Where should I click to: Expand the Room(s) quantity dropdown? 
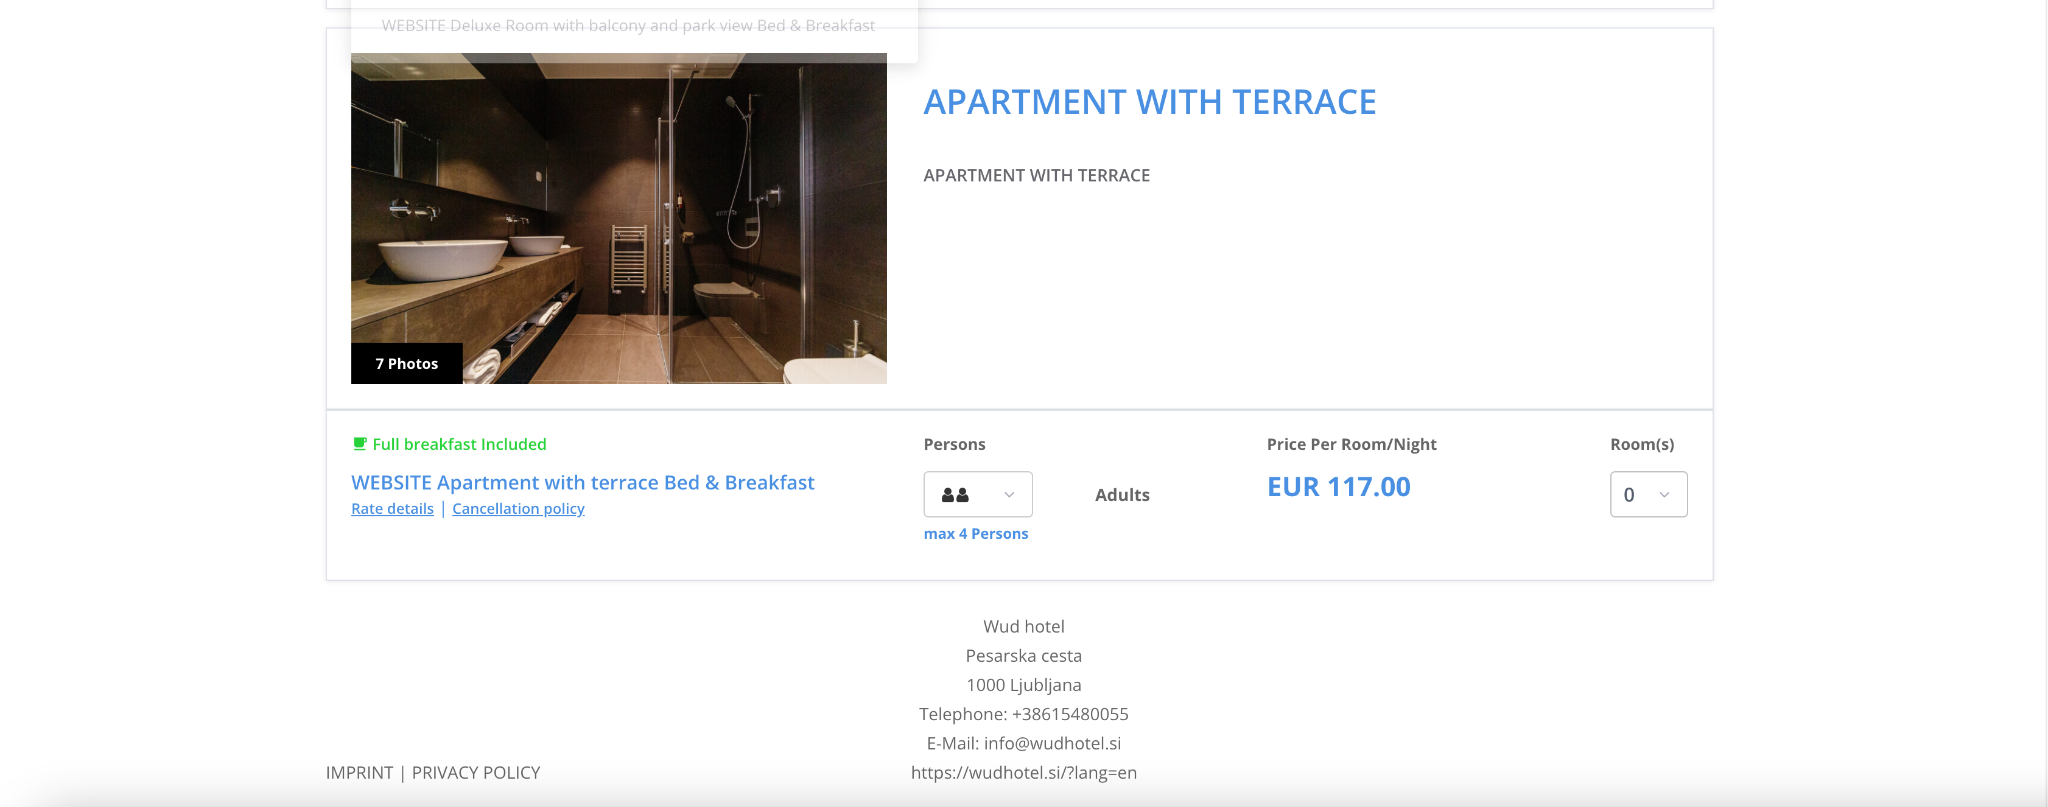(x=1647, y=494)
